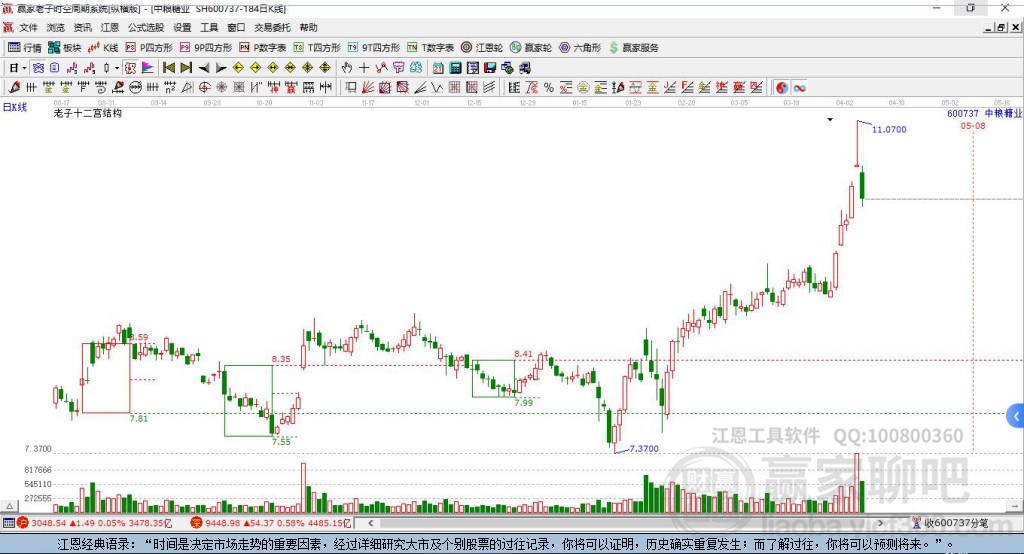Toggle the 权 adjustment icon
1024x554 pixels.
(x=130, y=68)
